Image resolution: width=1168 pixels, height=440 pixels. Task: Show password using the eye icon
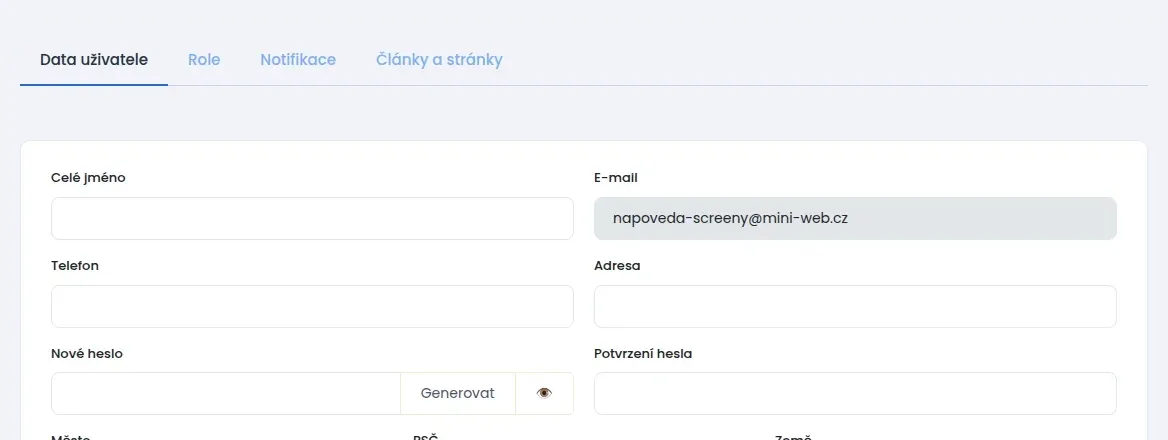545,393
